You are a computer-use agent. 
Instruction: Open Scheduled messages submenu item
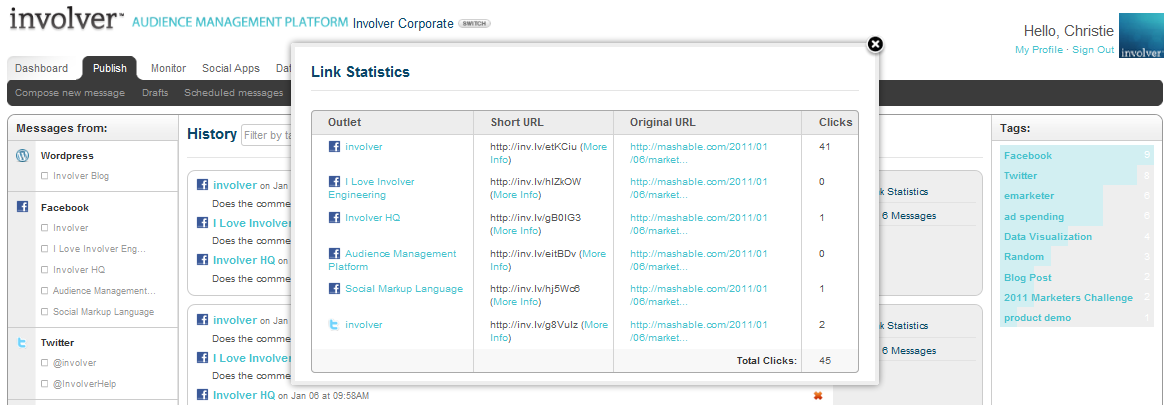point(234,93)
